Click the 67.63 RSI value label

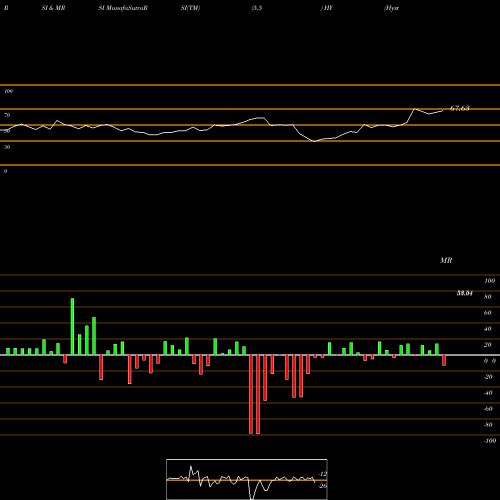[x=460, y=108]
